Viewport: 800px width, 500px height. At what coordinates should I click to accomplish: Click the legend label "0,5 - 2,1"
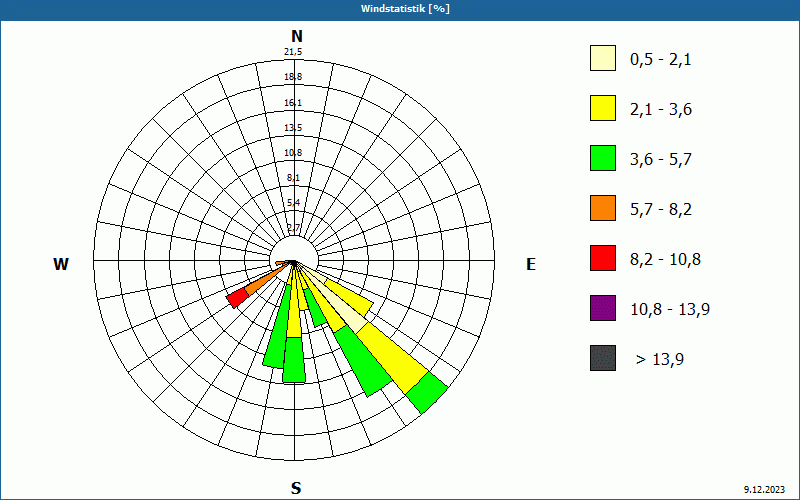pyautogui.click(x=661, y=60)
